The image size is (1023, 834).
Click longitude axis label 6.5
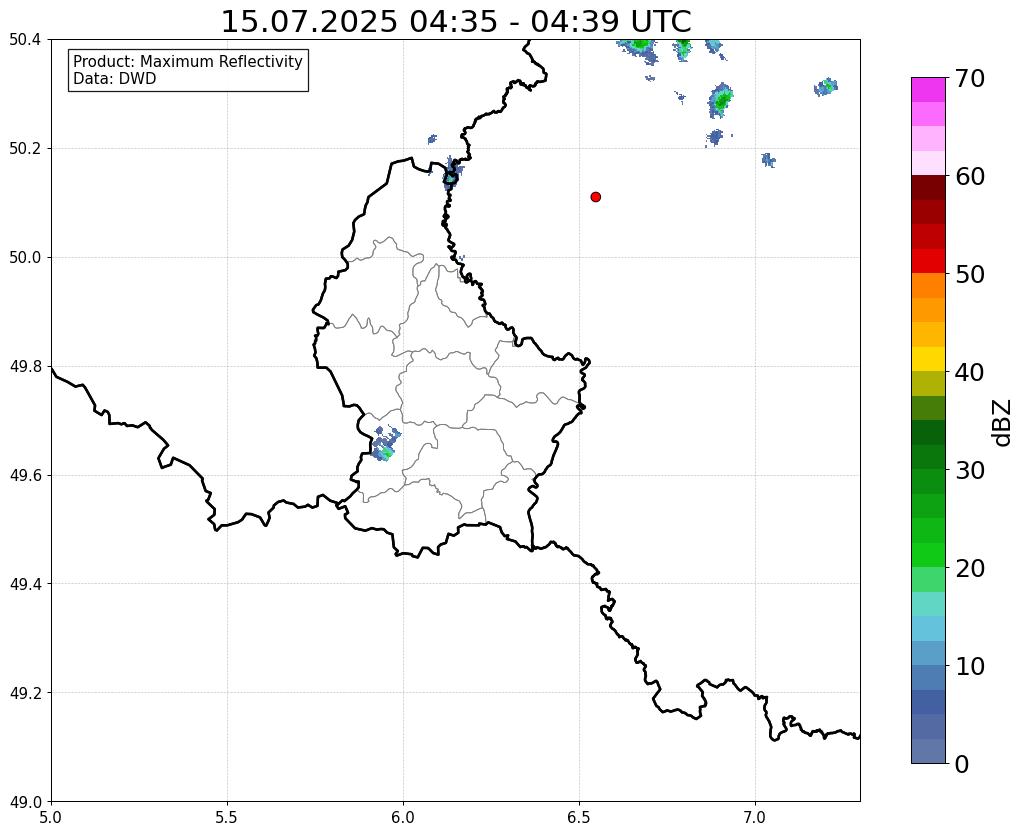point(579,818)
